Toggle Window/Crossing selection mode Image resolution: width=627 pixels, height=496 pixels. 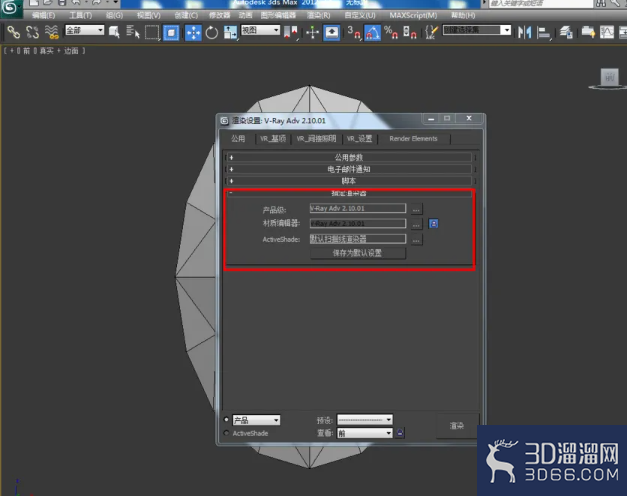pyautogui.click(x=171, y=32)
